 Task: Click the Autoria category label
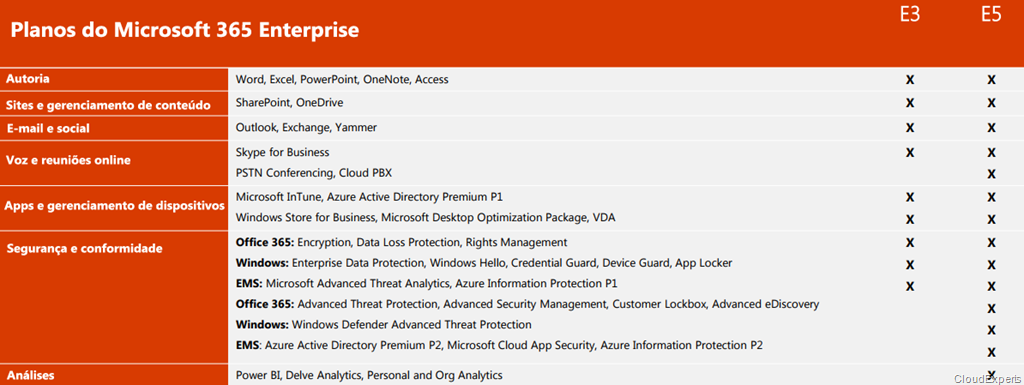(x=28, y=79)
